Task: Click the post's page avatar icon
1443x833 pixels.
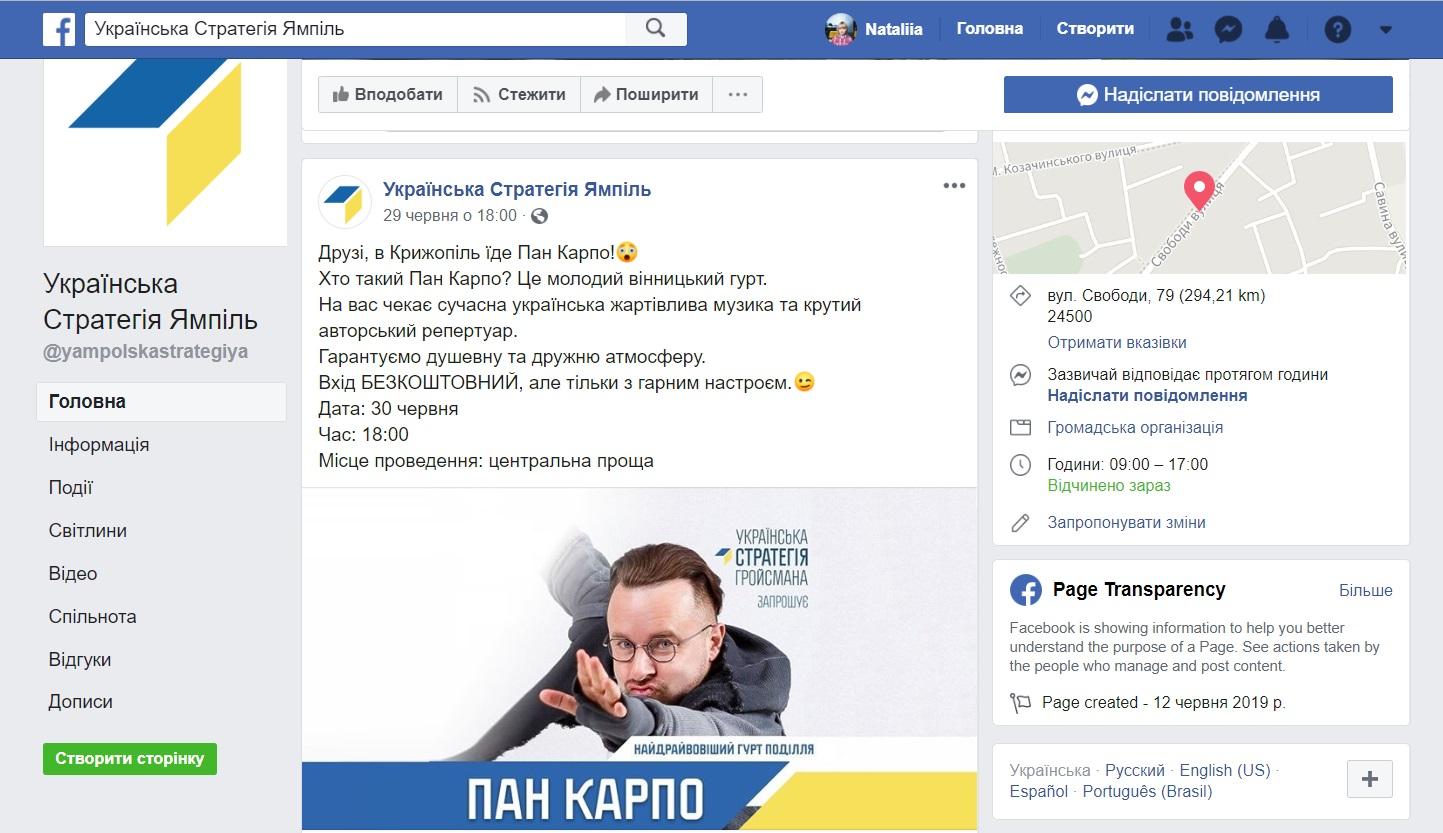Action: (x=344, y=201)
